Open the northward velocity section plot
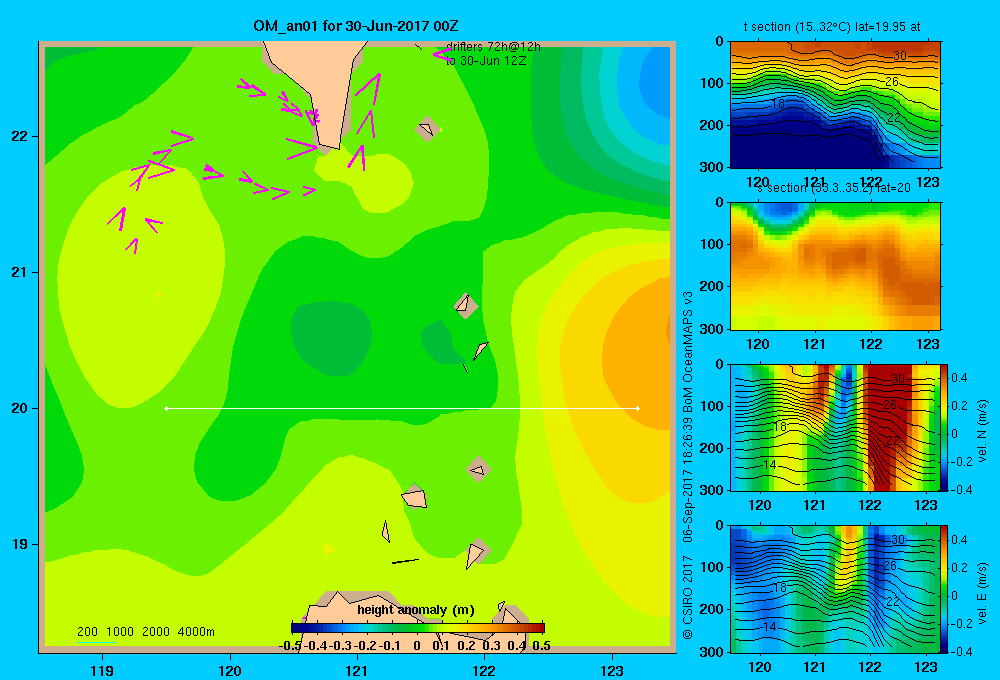 click(835, 427)
